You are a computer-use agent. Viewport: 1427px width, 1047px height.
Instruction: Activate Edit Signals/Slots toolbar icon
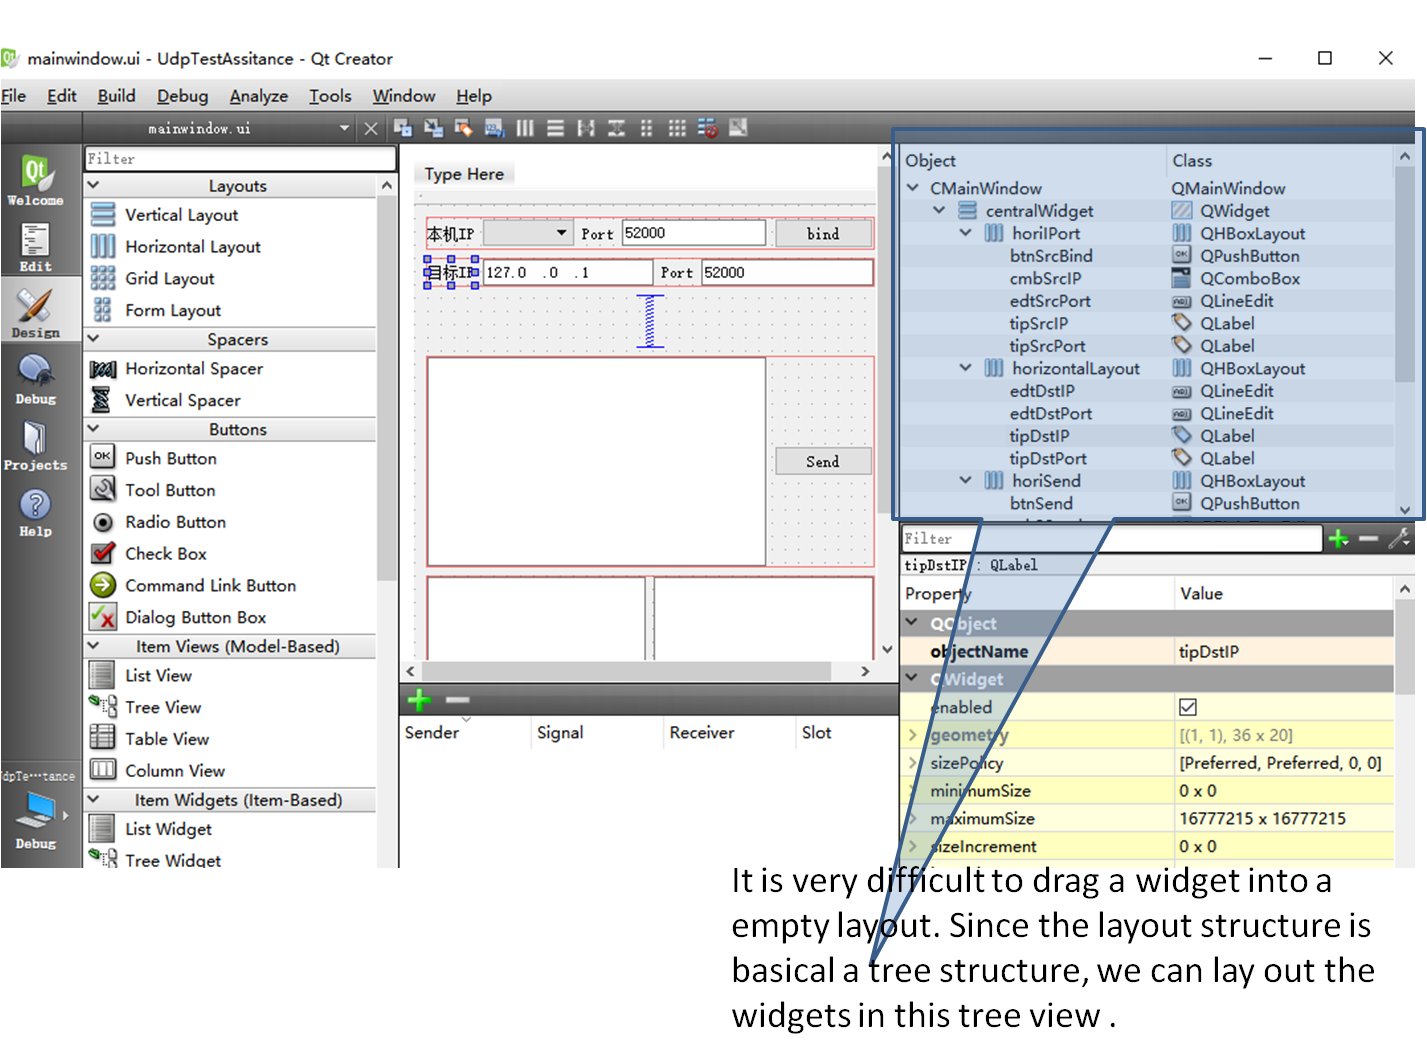pyautogui.click(x=433, y=128)
